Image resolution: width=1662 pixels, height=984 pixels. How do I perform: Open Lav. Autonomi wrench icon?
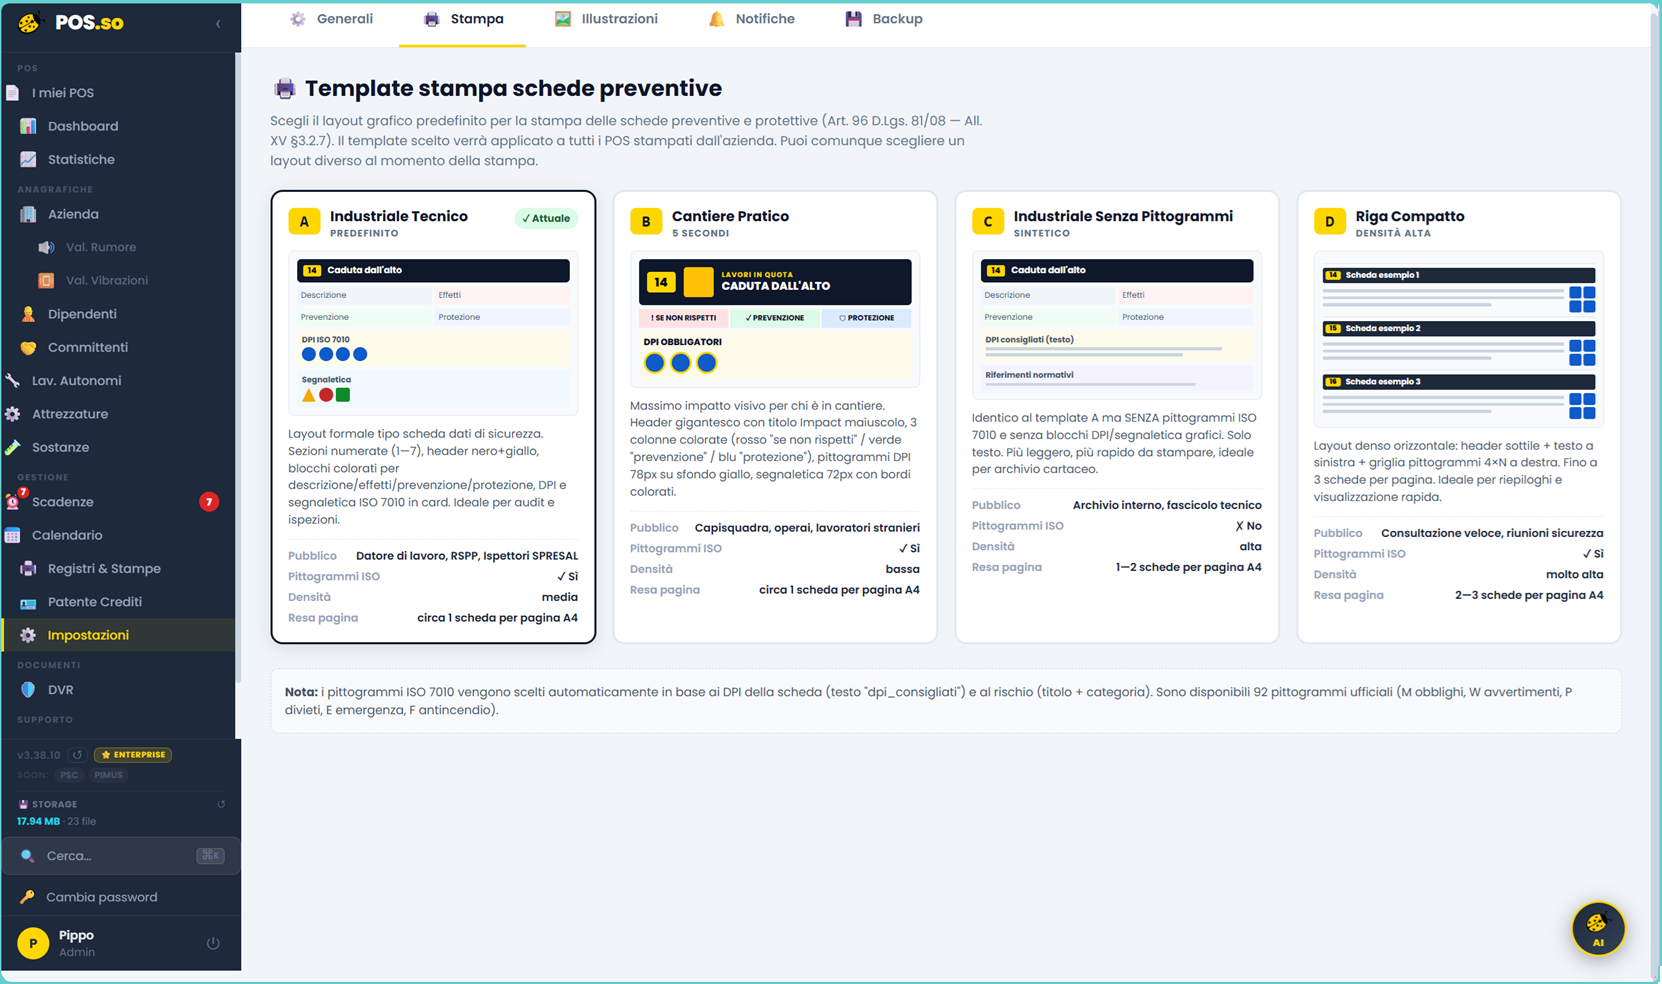[x=13, y=380]
